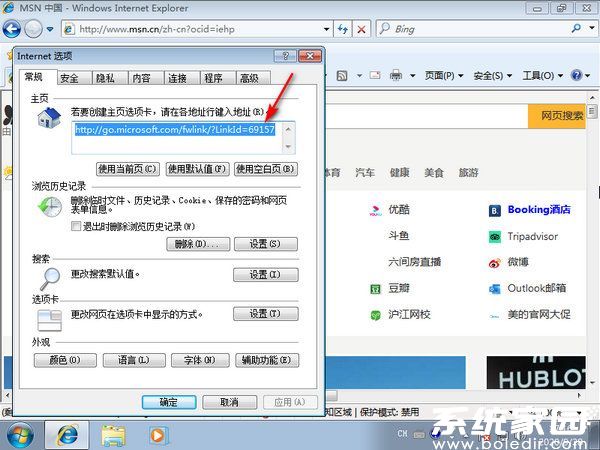The width and height of the screenshot is (600, 450).
Task: Open the Outlook邮箱 link
Action: (x=536, y=288)
